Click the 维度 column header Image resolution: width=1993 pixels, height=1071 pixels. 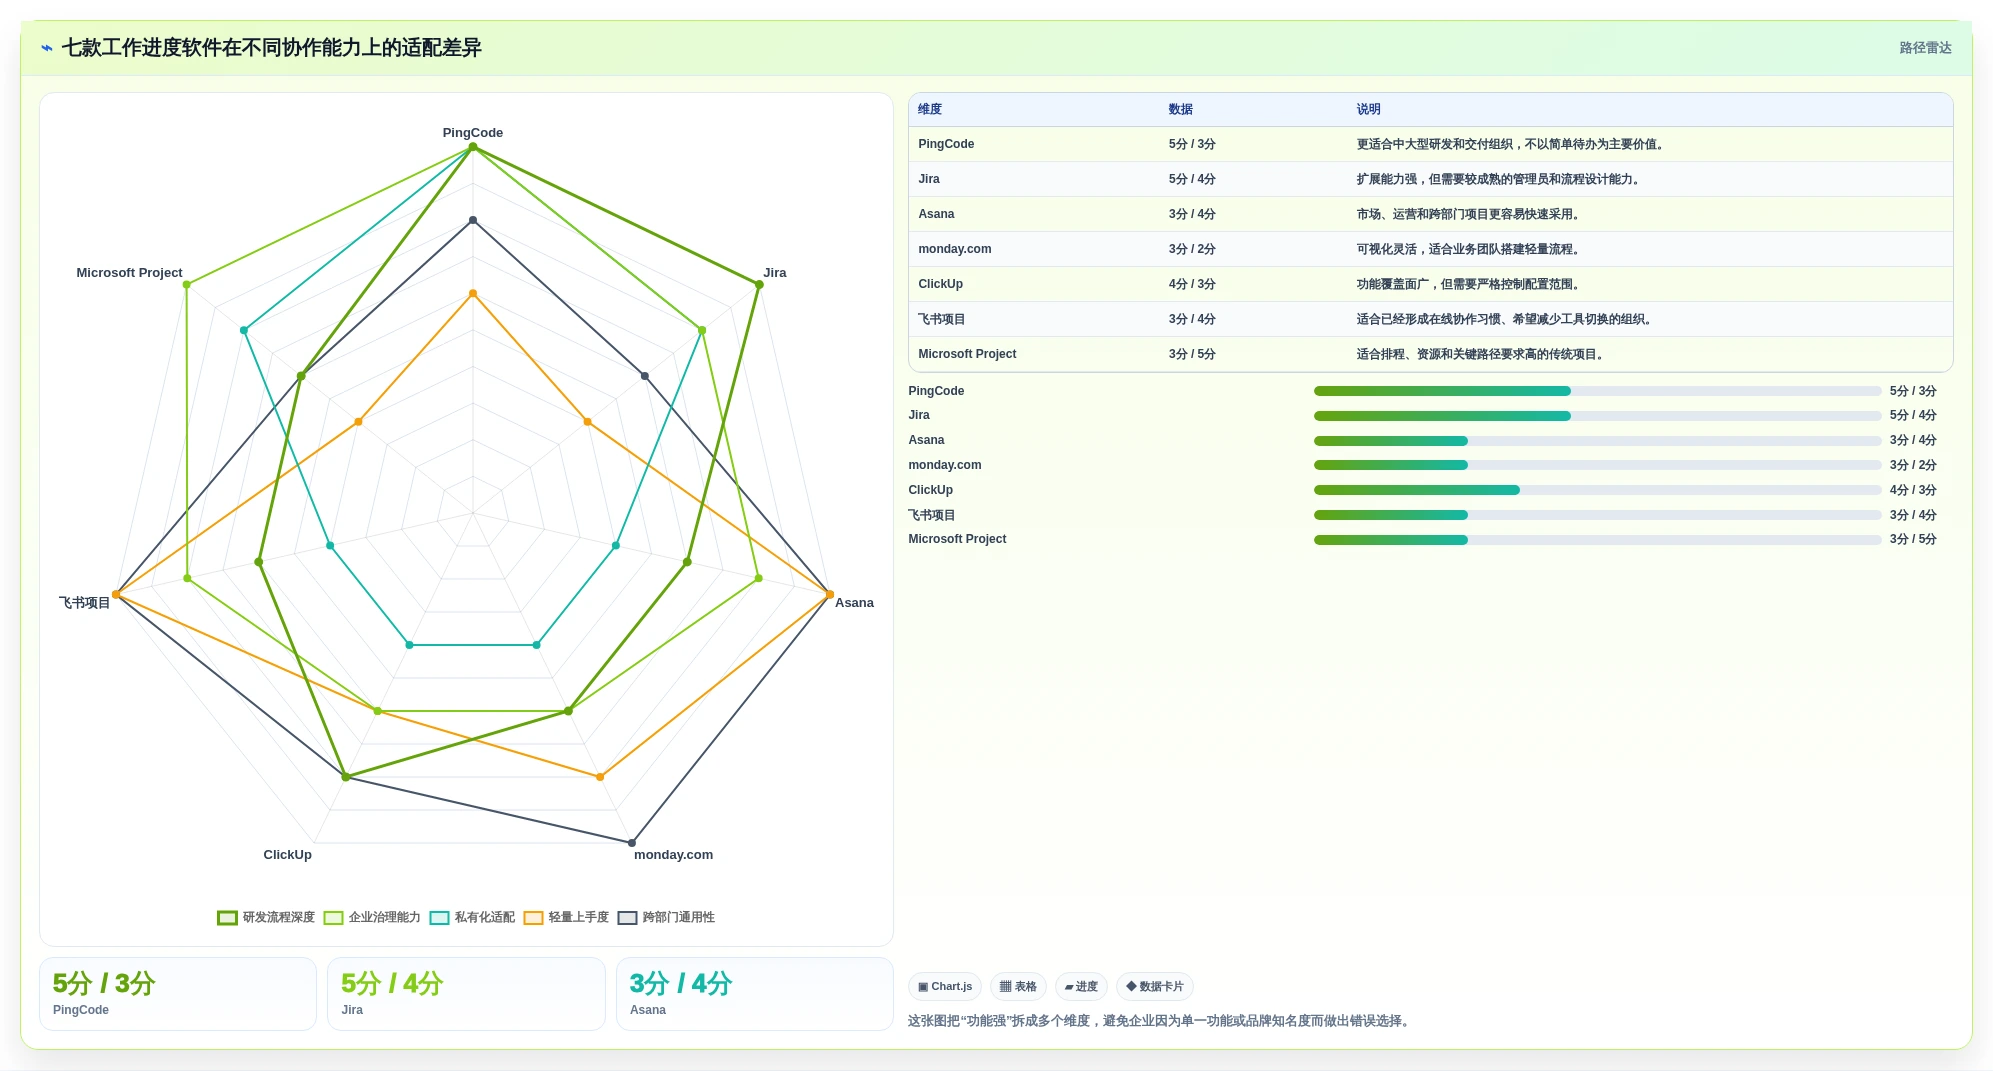point(930,110)
